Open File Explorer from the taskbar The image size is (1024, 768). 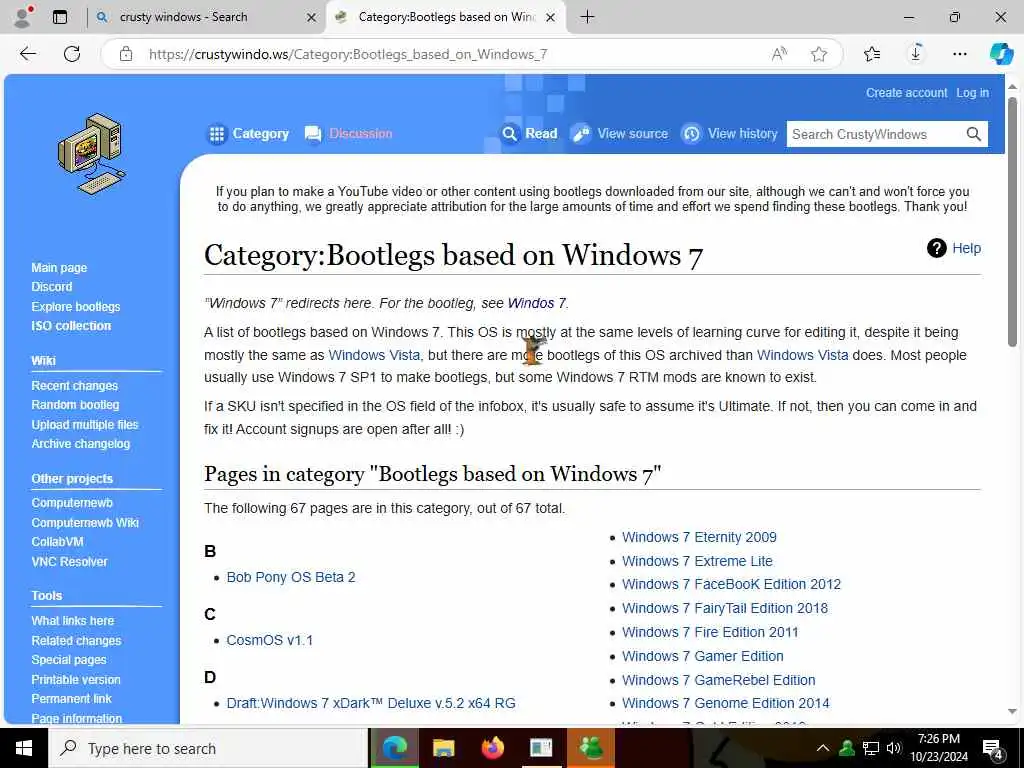point(443,748)
